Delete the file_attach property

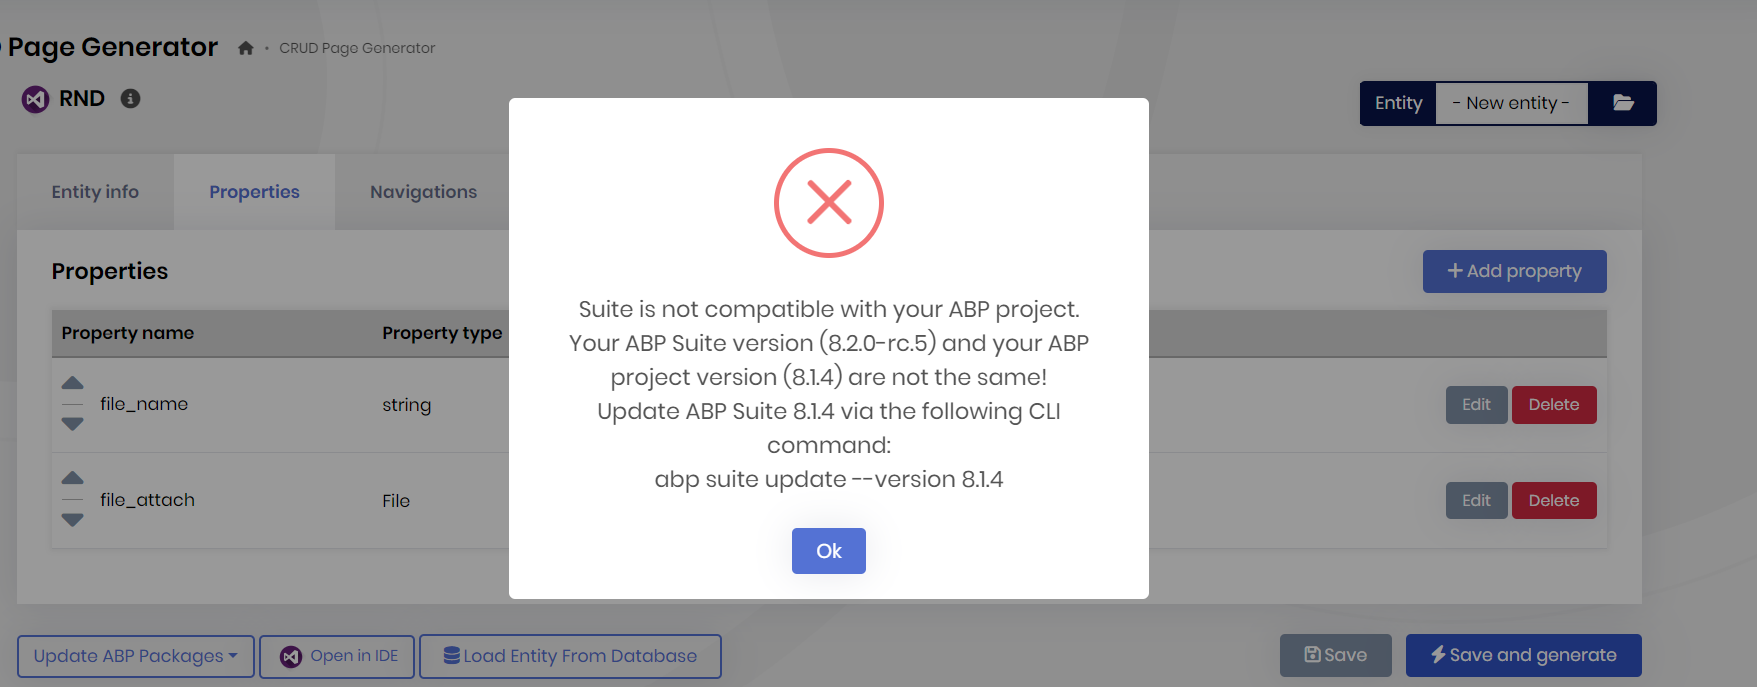pyautogui.click(x=1553, y=500)
